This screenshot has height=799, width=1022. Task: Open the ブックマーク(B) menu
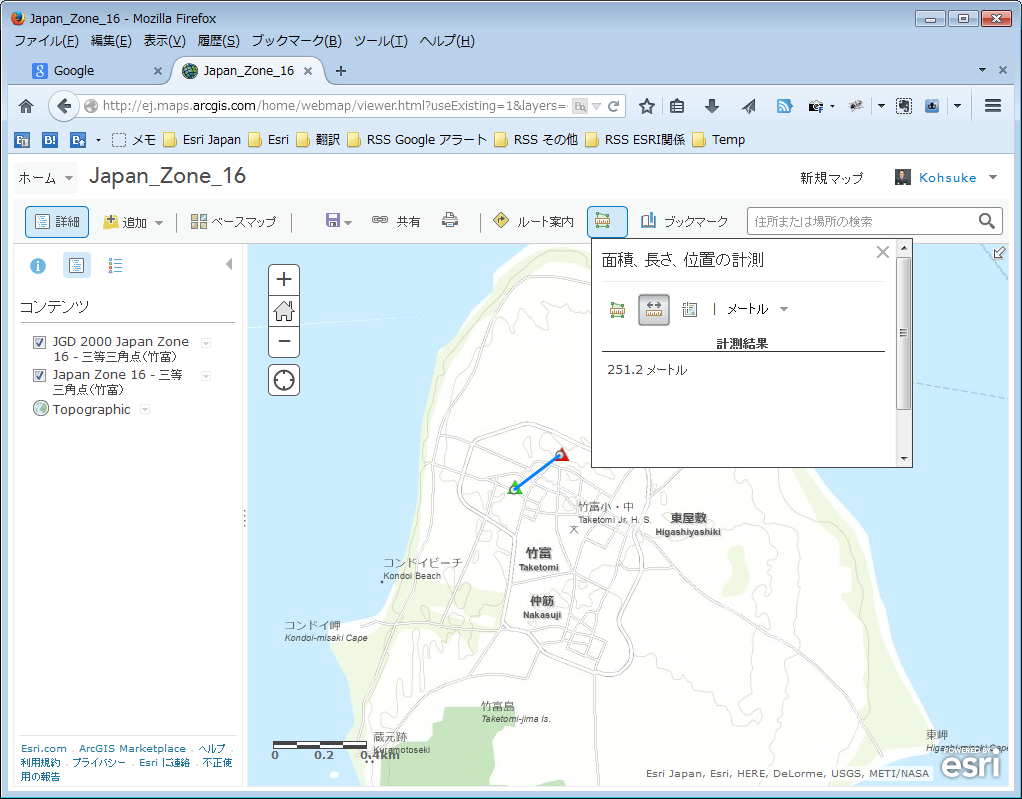[x=297, y=41]
